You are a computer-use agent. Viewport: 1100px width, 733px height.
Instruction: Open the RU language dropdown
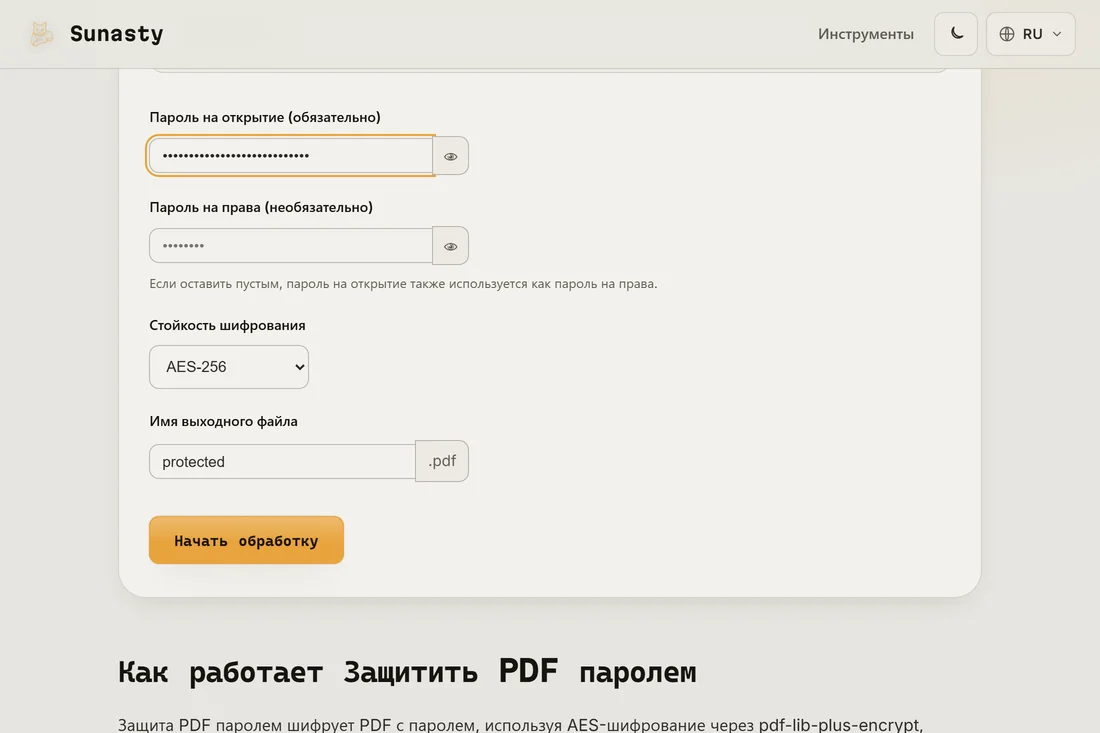point(1031,34)
